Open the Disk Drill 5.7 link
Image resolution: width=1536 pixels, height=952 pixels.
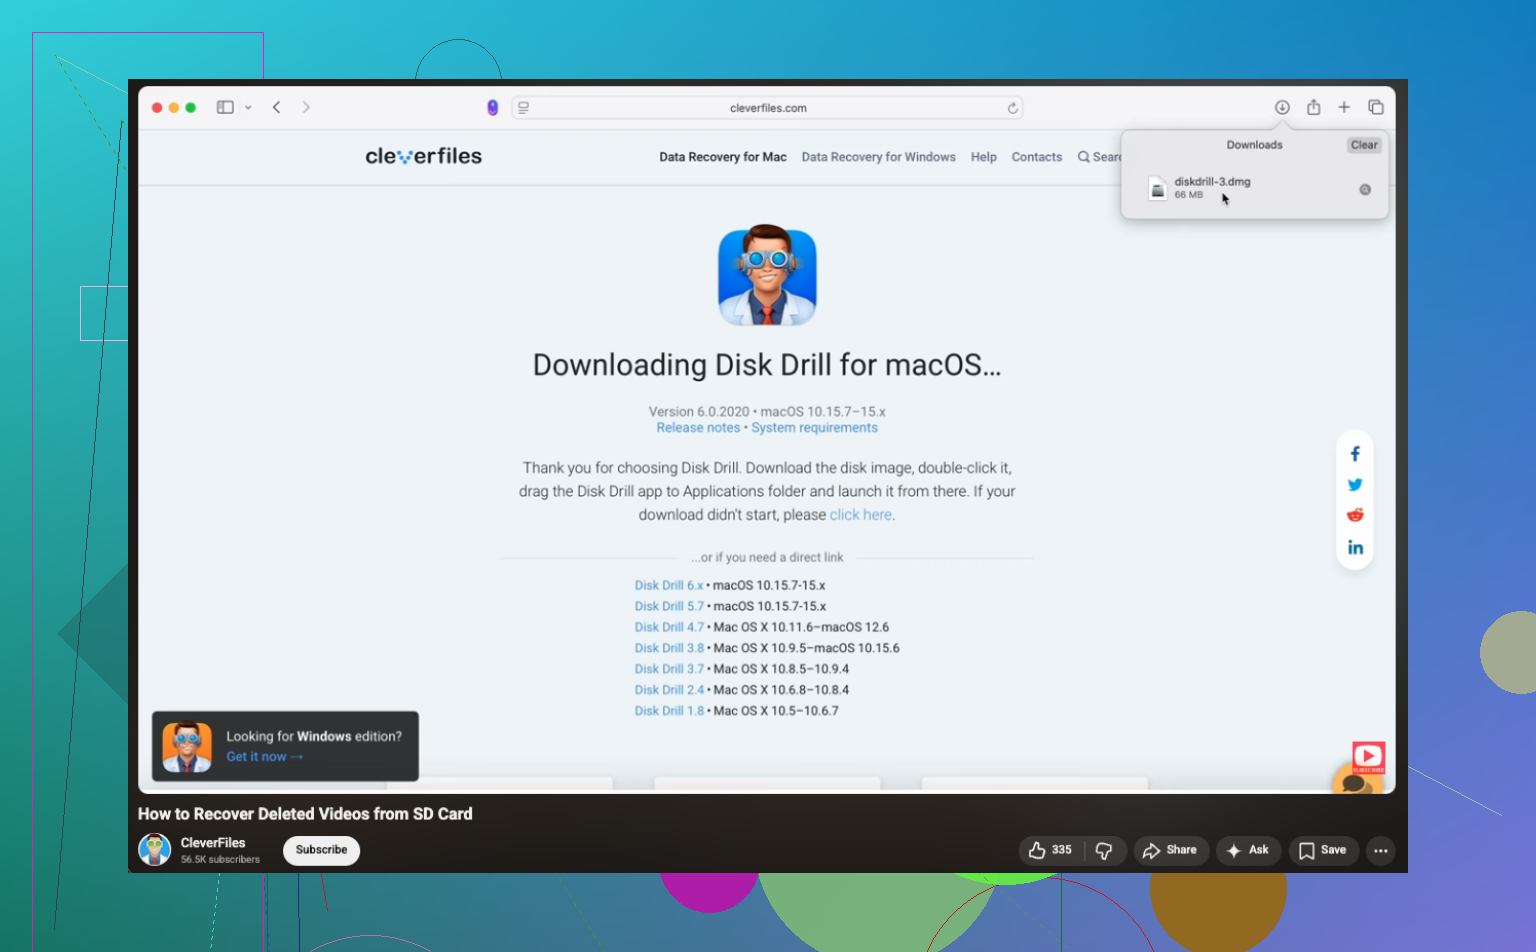[x=669, y=607]
